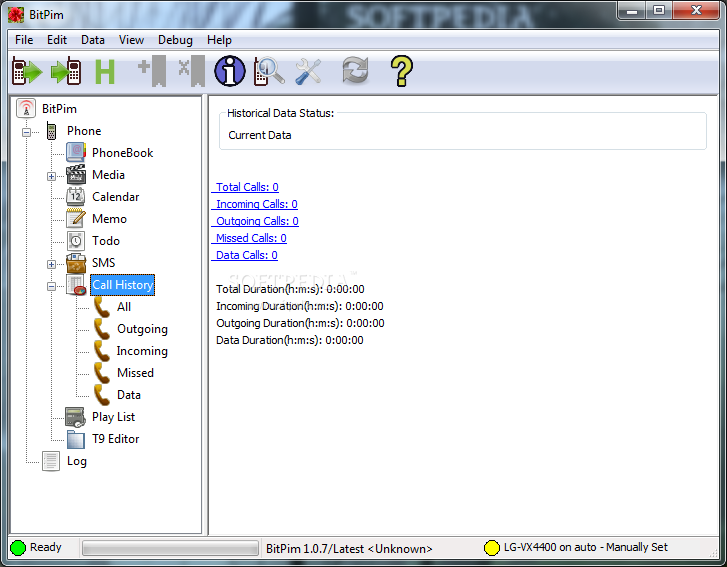The width and height of the screenshot is (727, 567).
Task: Click the Get Phone Data toolbar icon
Action: click(27, 71)
